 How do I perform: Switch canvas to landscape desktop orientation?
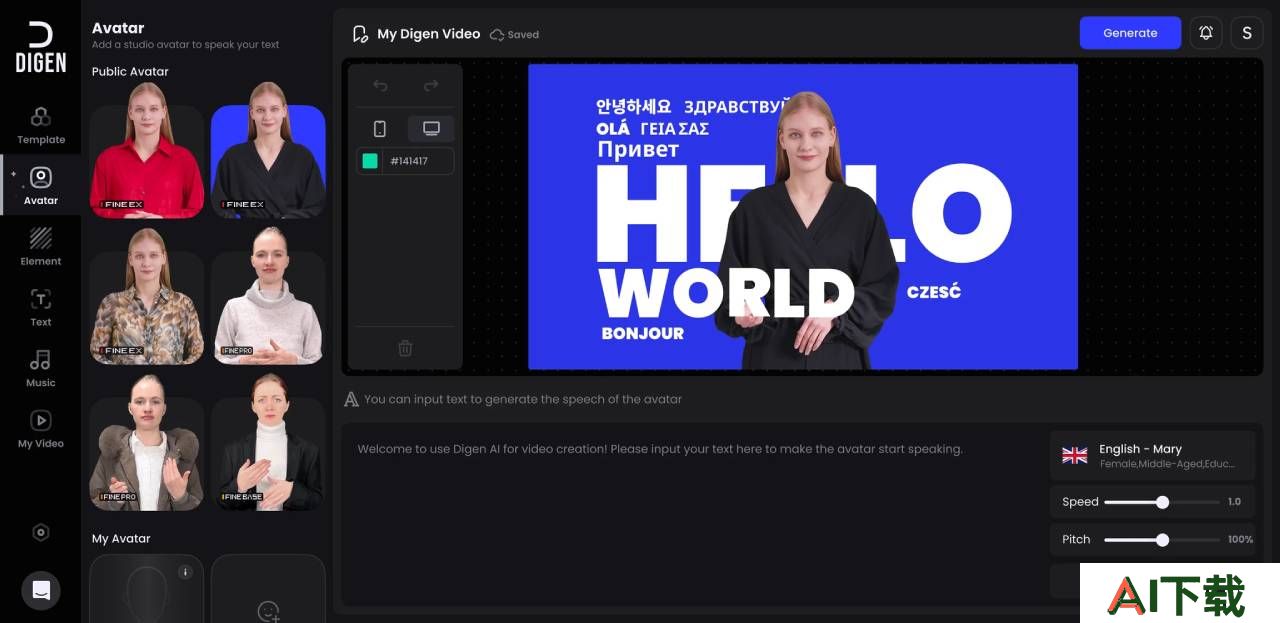431,129
